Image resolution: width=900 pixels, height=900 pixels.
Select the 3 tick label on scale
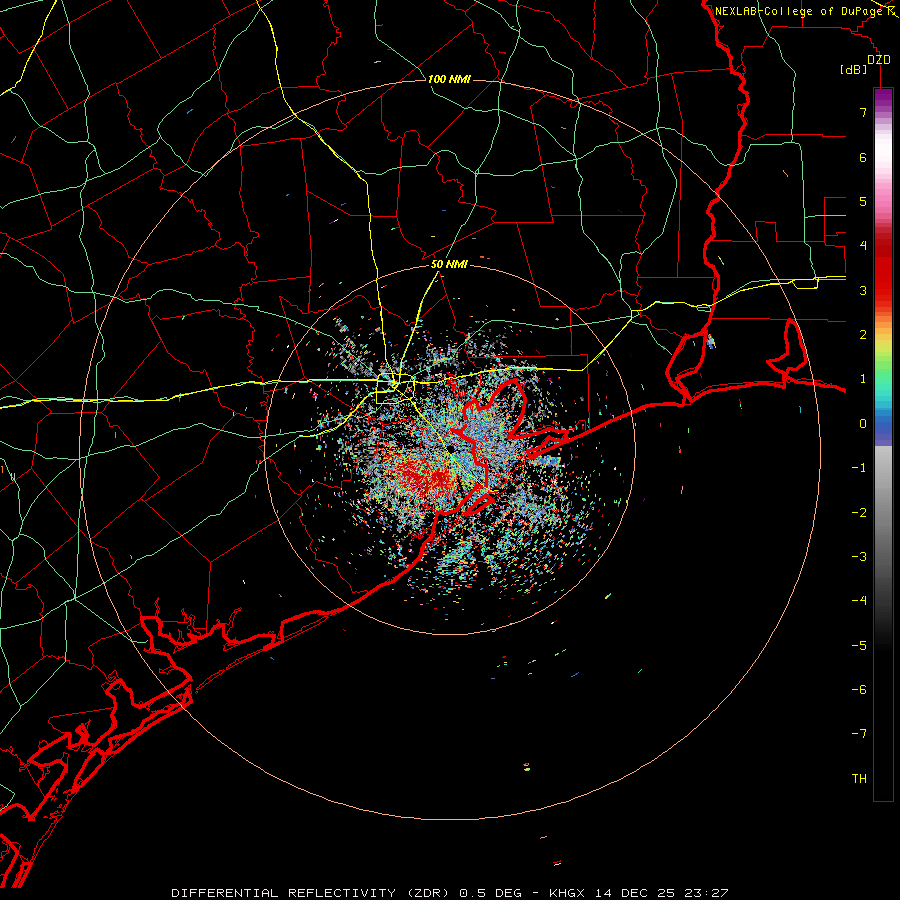click(863, 290)
